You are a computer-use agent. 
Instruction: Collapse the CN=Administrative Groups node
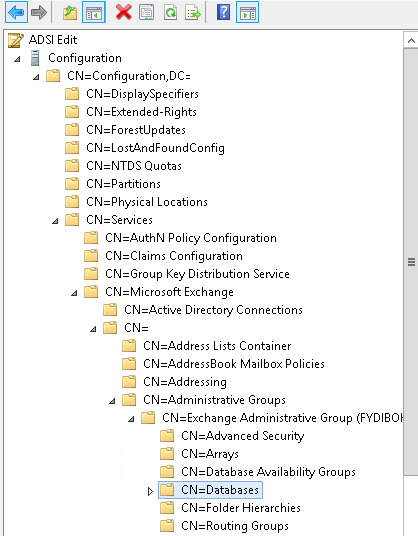click(x=112, y=401)
